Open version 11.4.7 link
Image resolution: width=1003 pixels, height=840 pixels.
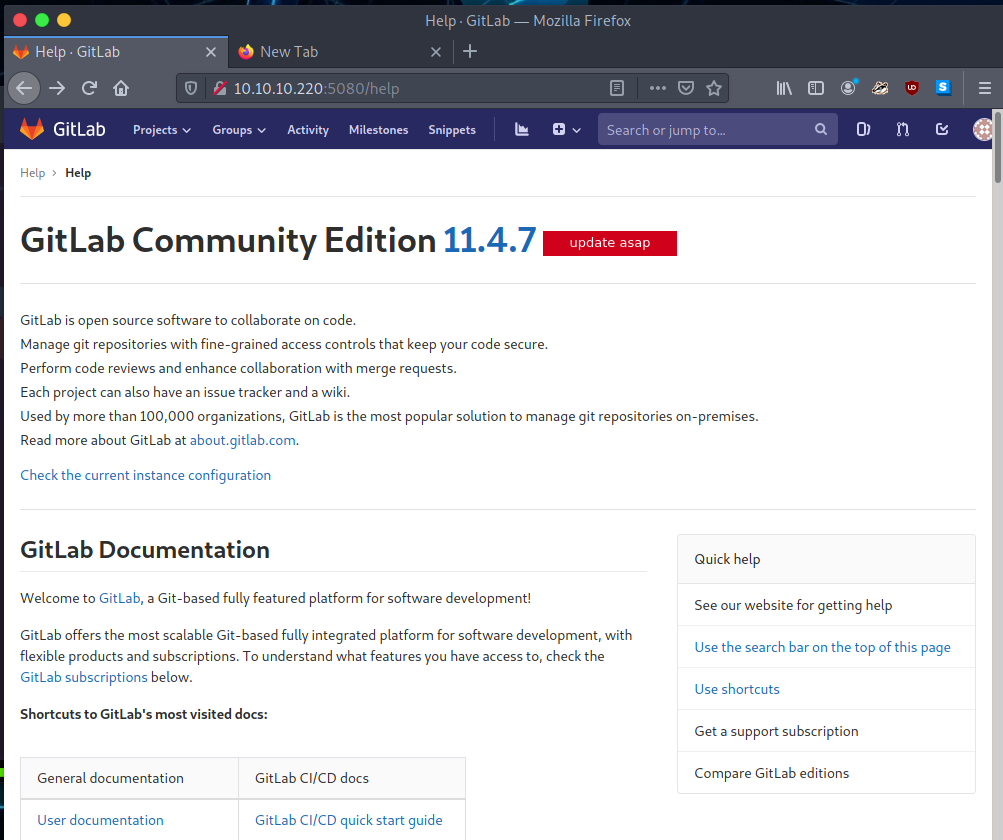[x=489, y=241]
